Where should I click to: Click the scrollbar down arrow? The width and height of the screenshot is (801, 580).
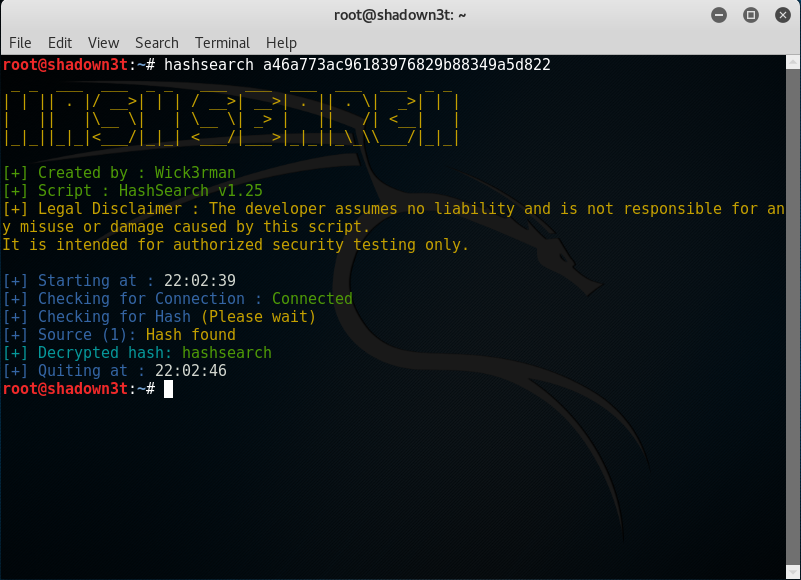[793, 572]
